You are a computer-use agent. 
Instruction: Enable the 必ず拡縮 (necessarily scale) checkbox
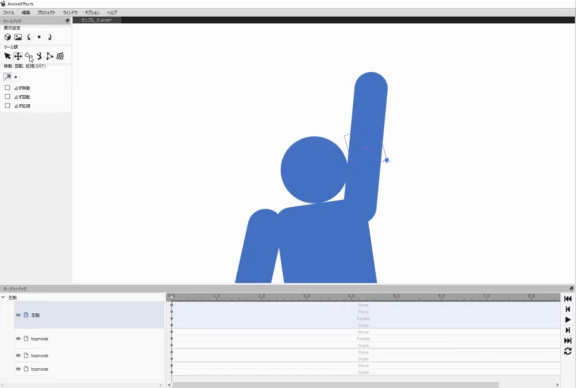point(7,106)
